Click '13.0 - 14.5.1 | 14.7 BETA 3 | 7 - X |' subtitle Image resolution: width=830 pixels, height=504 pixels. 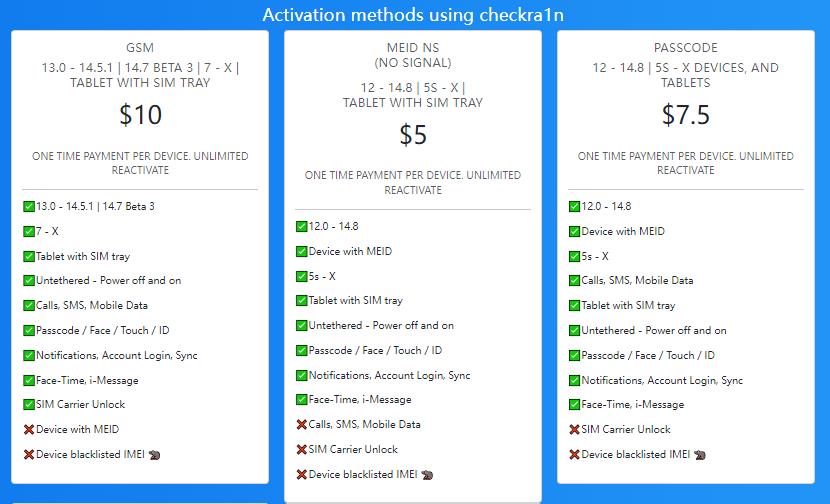(x=140, y=68)
